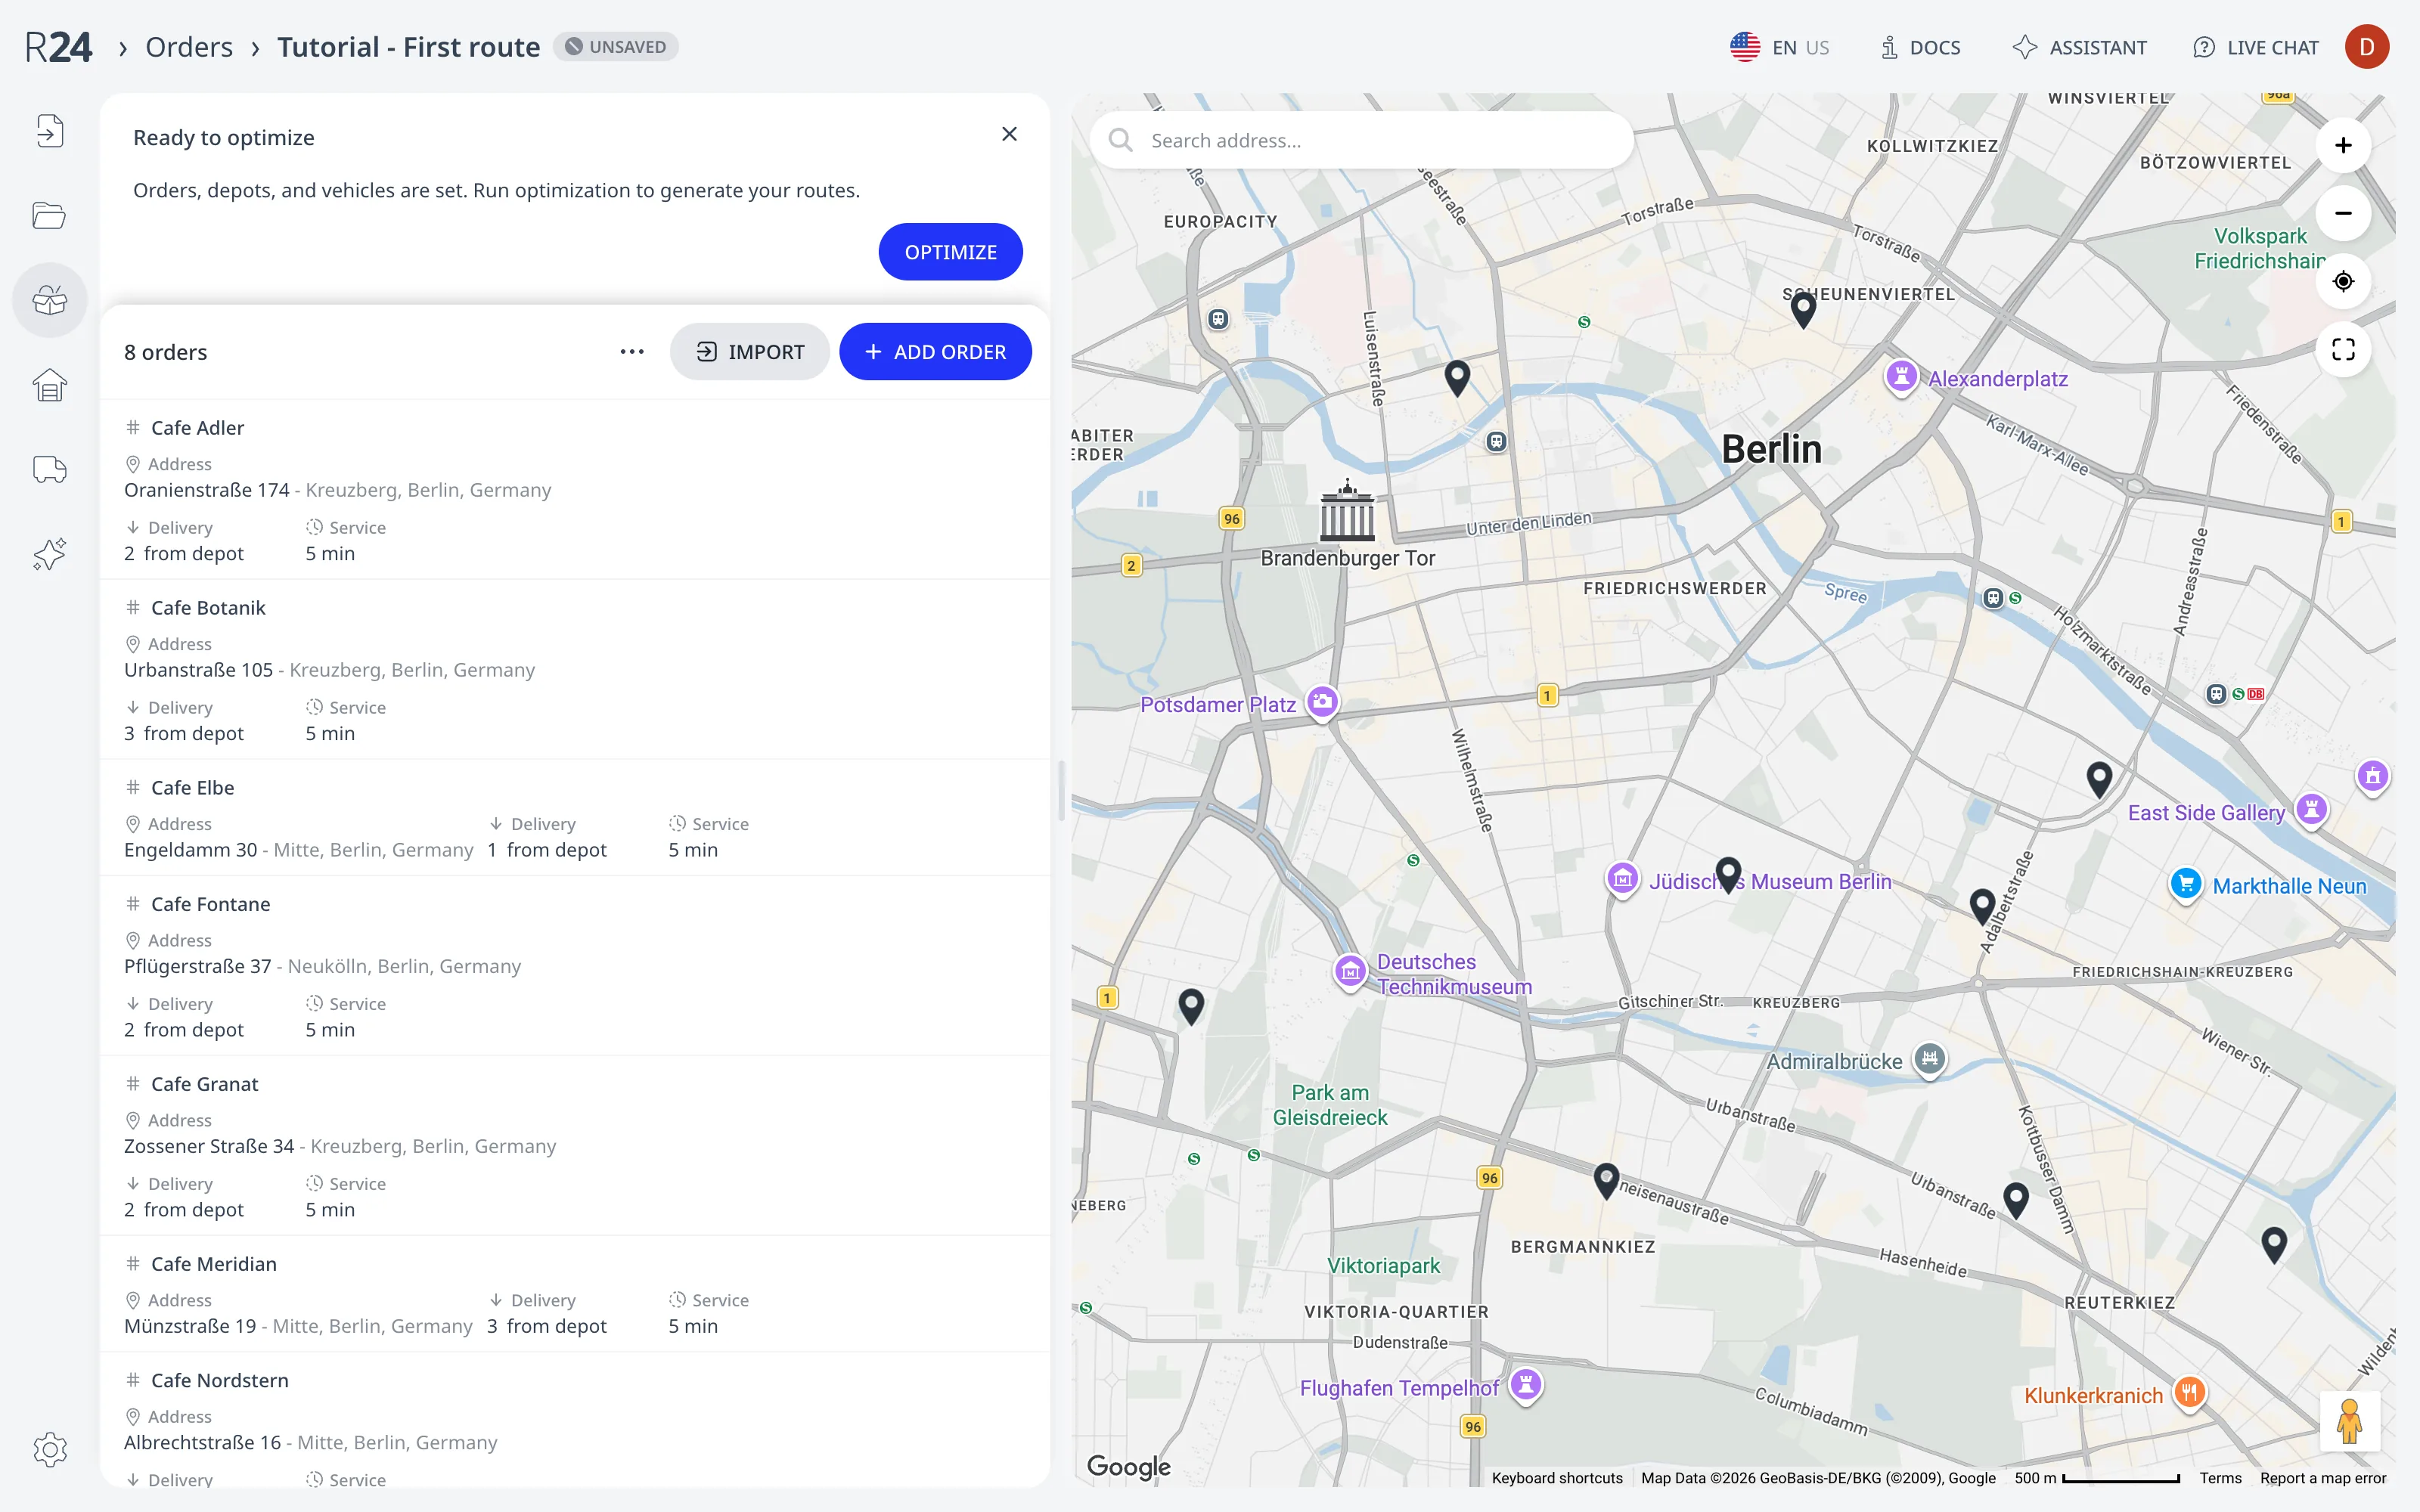Open the settings gear icon
Image resolution: width=2420 pixels, height=1512 pixels.
[x=49, y=1449]
